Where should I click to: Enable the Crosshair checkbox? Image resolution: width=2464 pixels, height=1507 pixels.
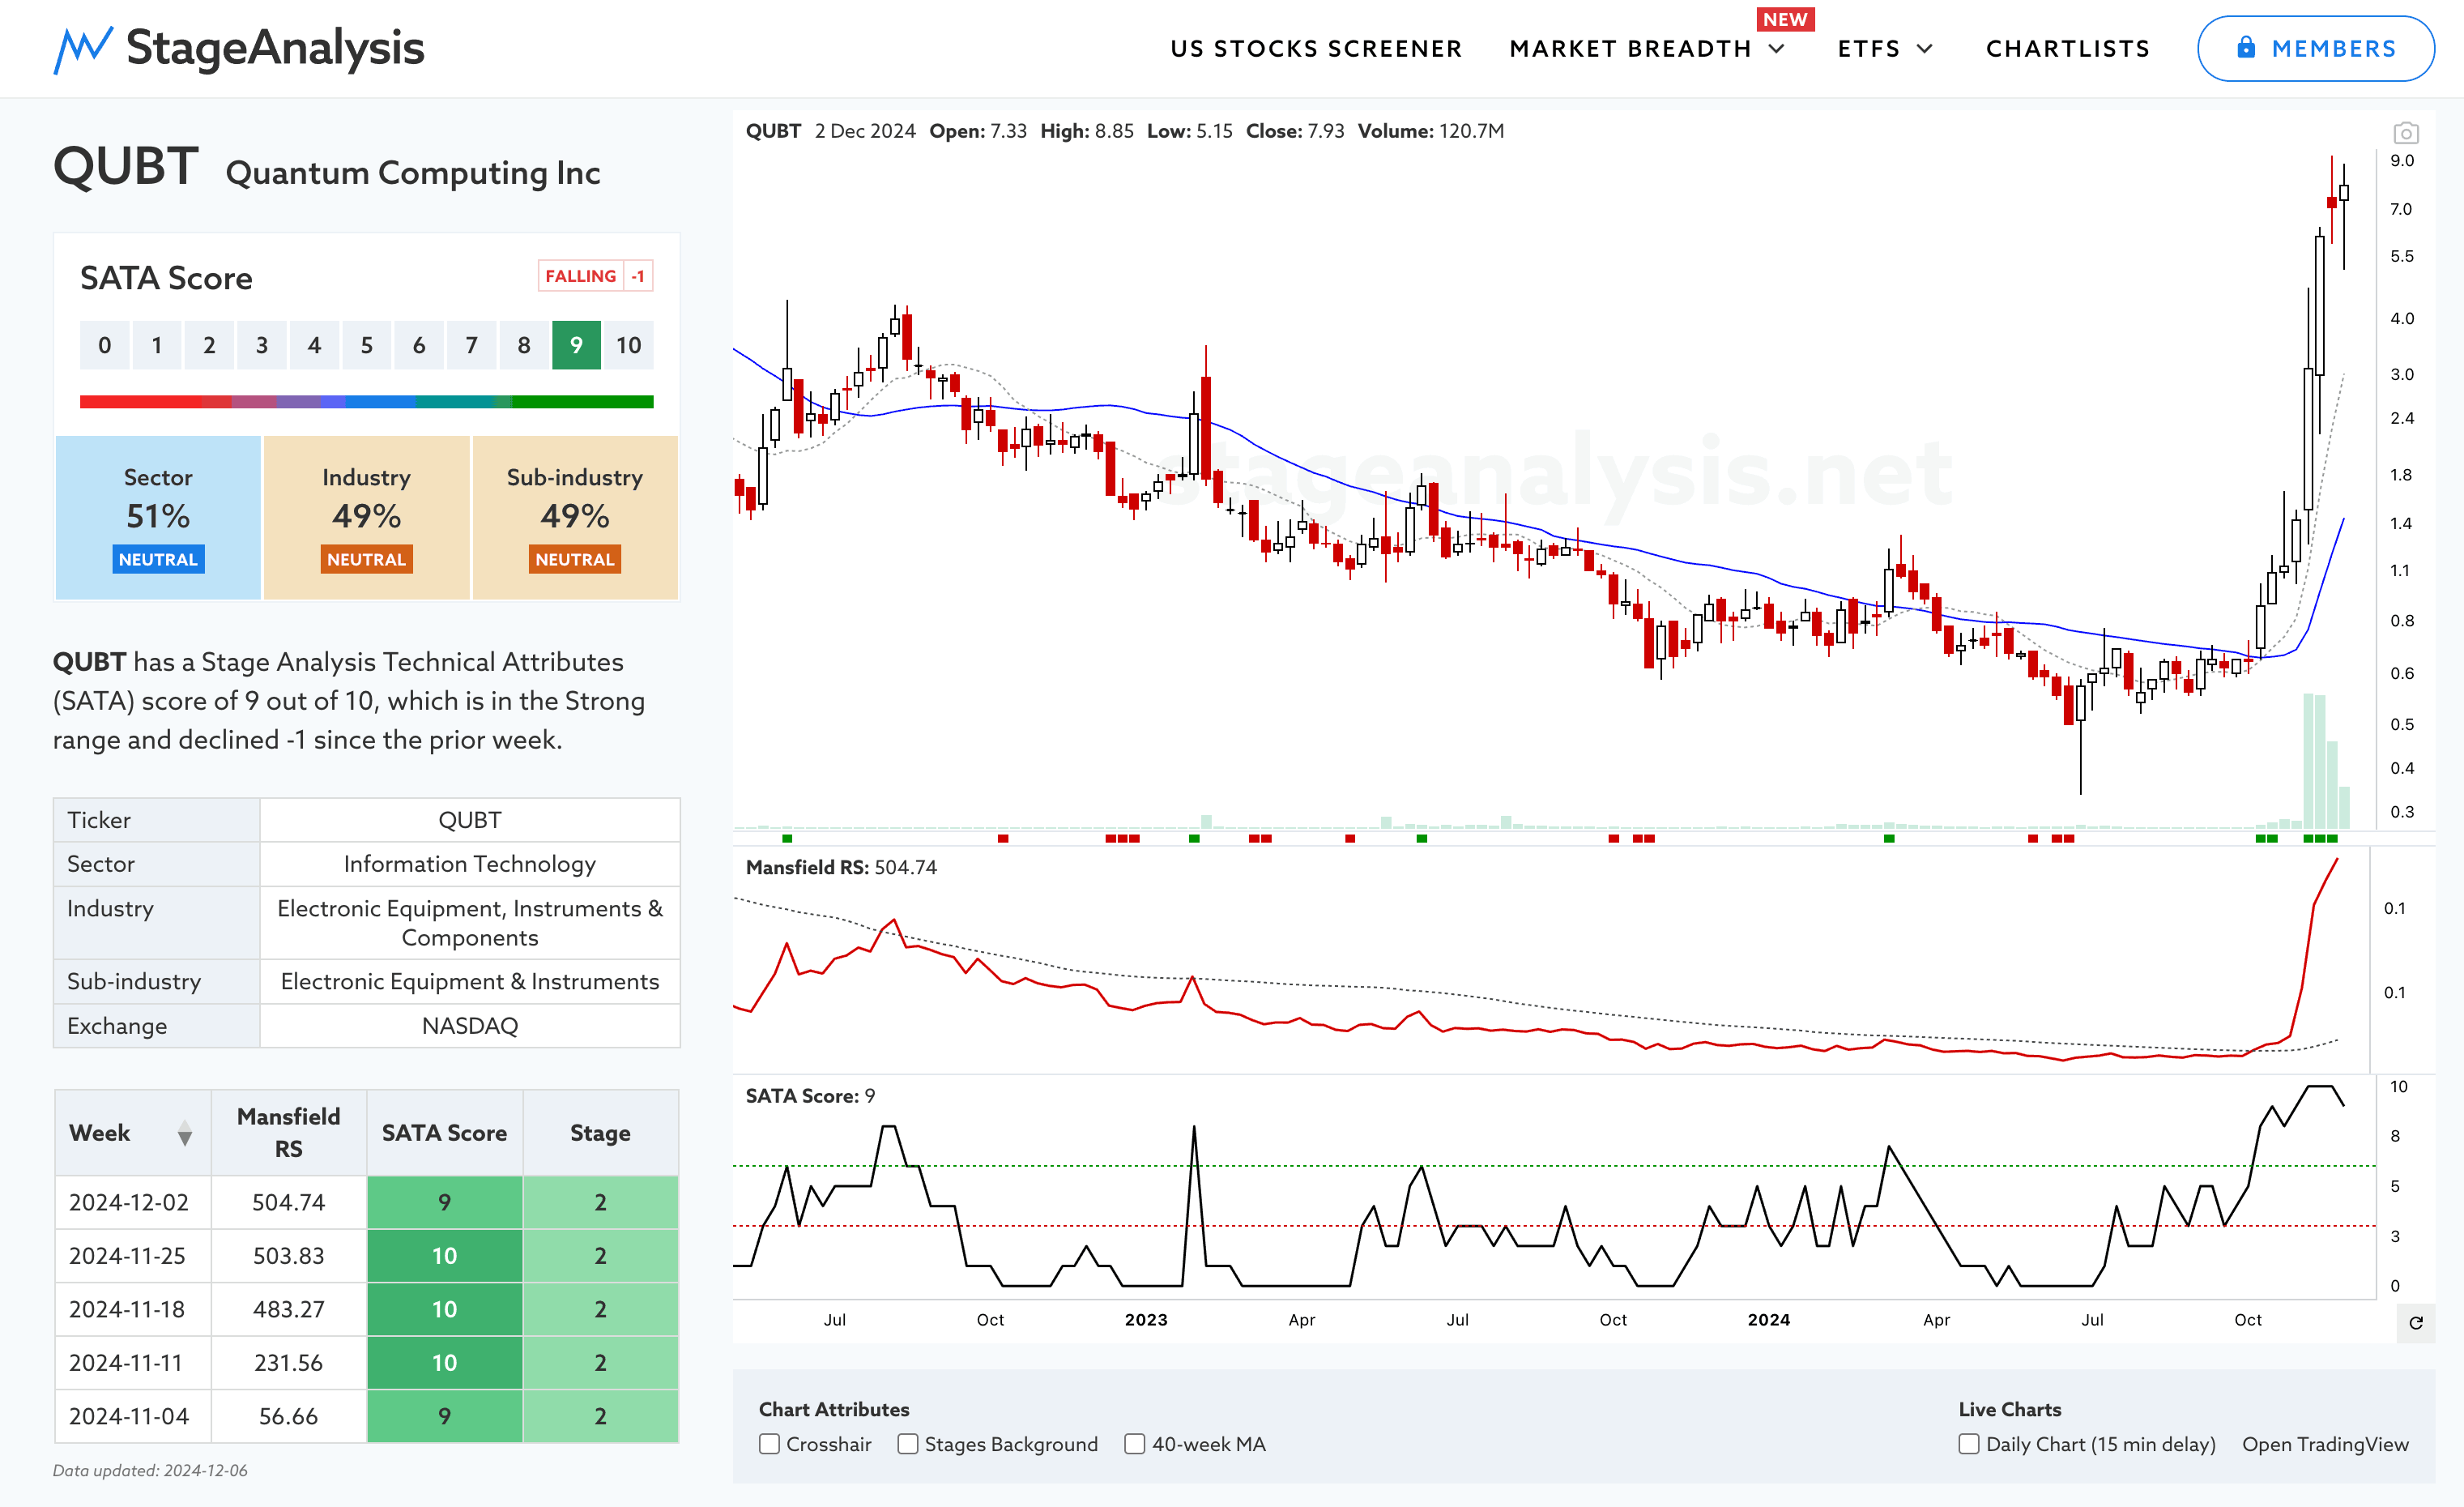(769, 1444)
